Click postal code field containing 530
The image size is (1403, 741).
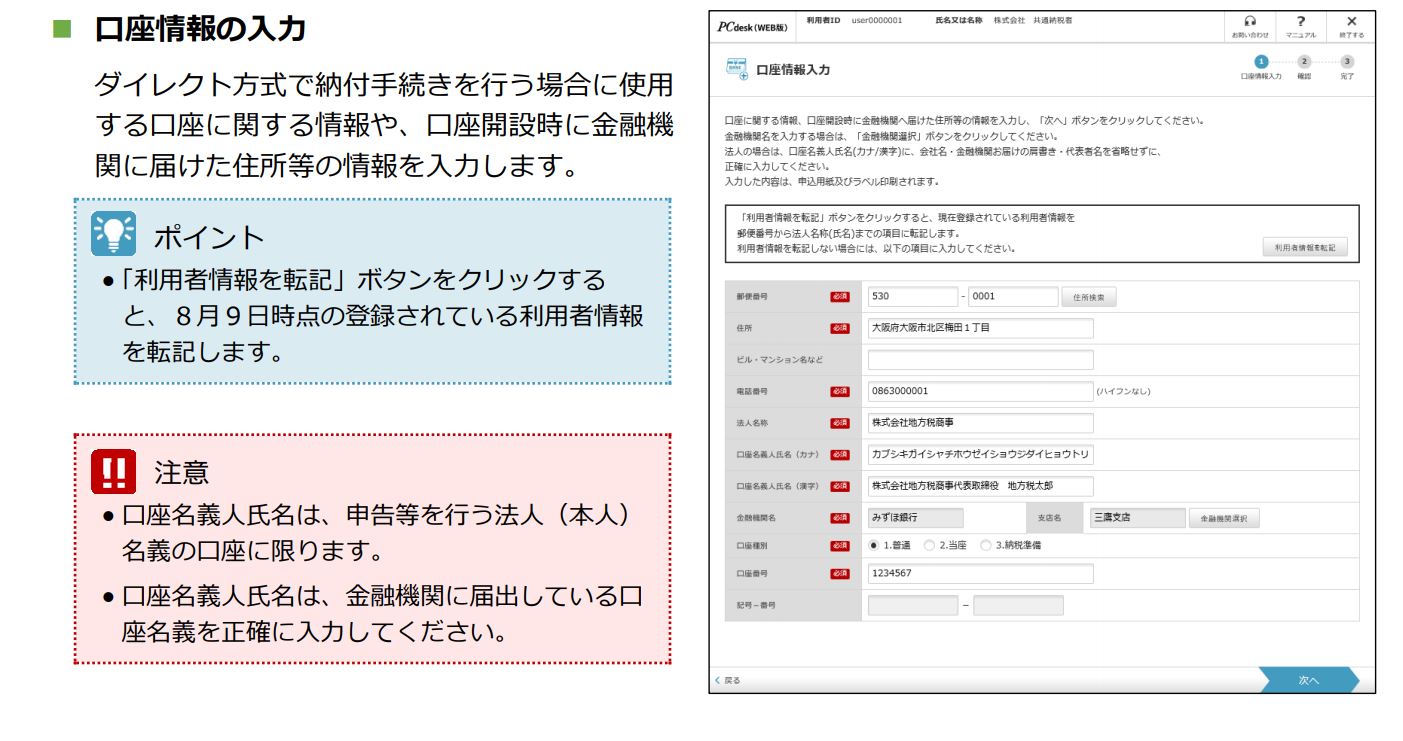point(913,296)
